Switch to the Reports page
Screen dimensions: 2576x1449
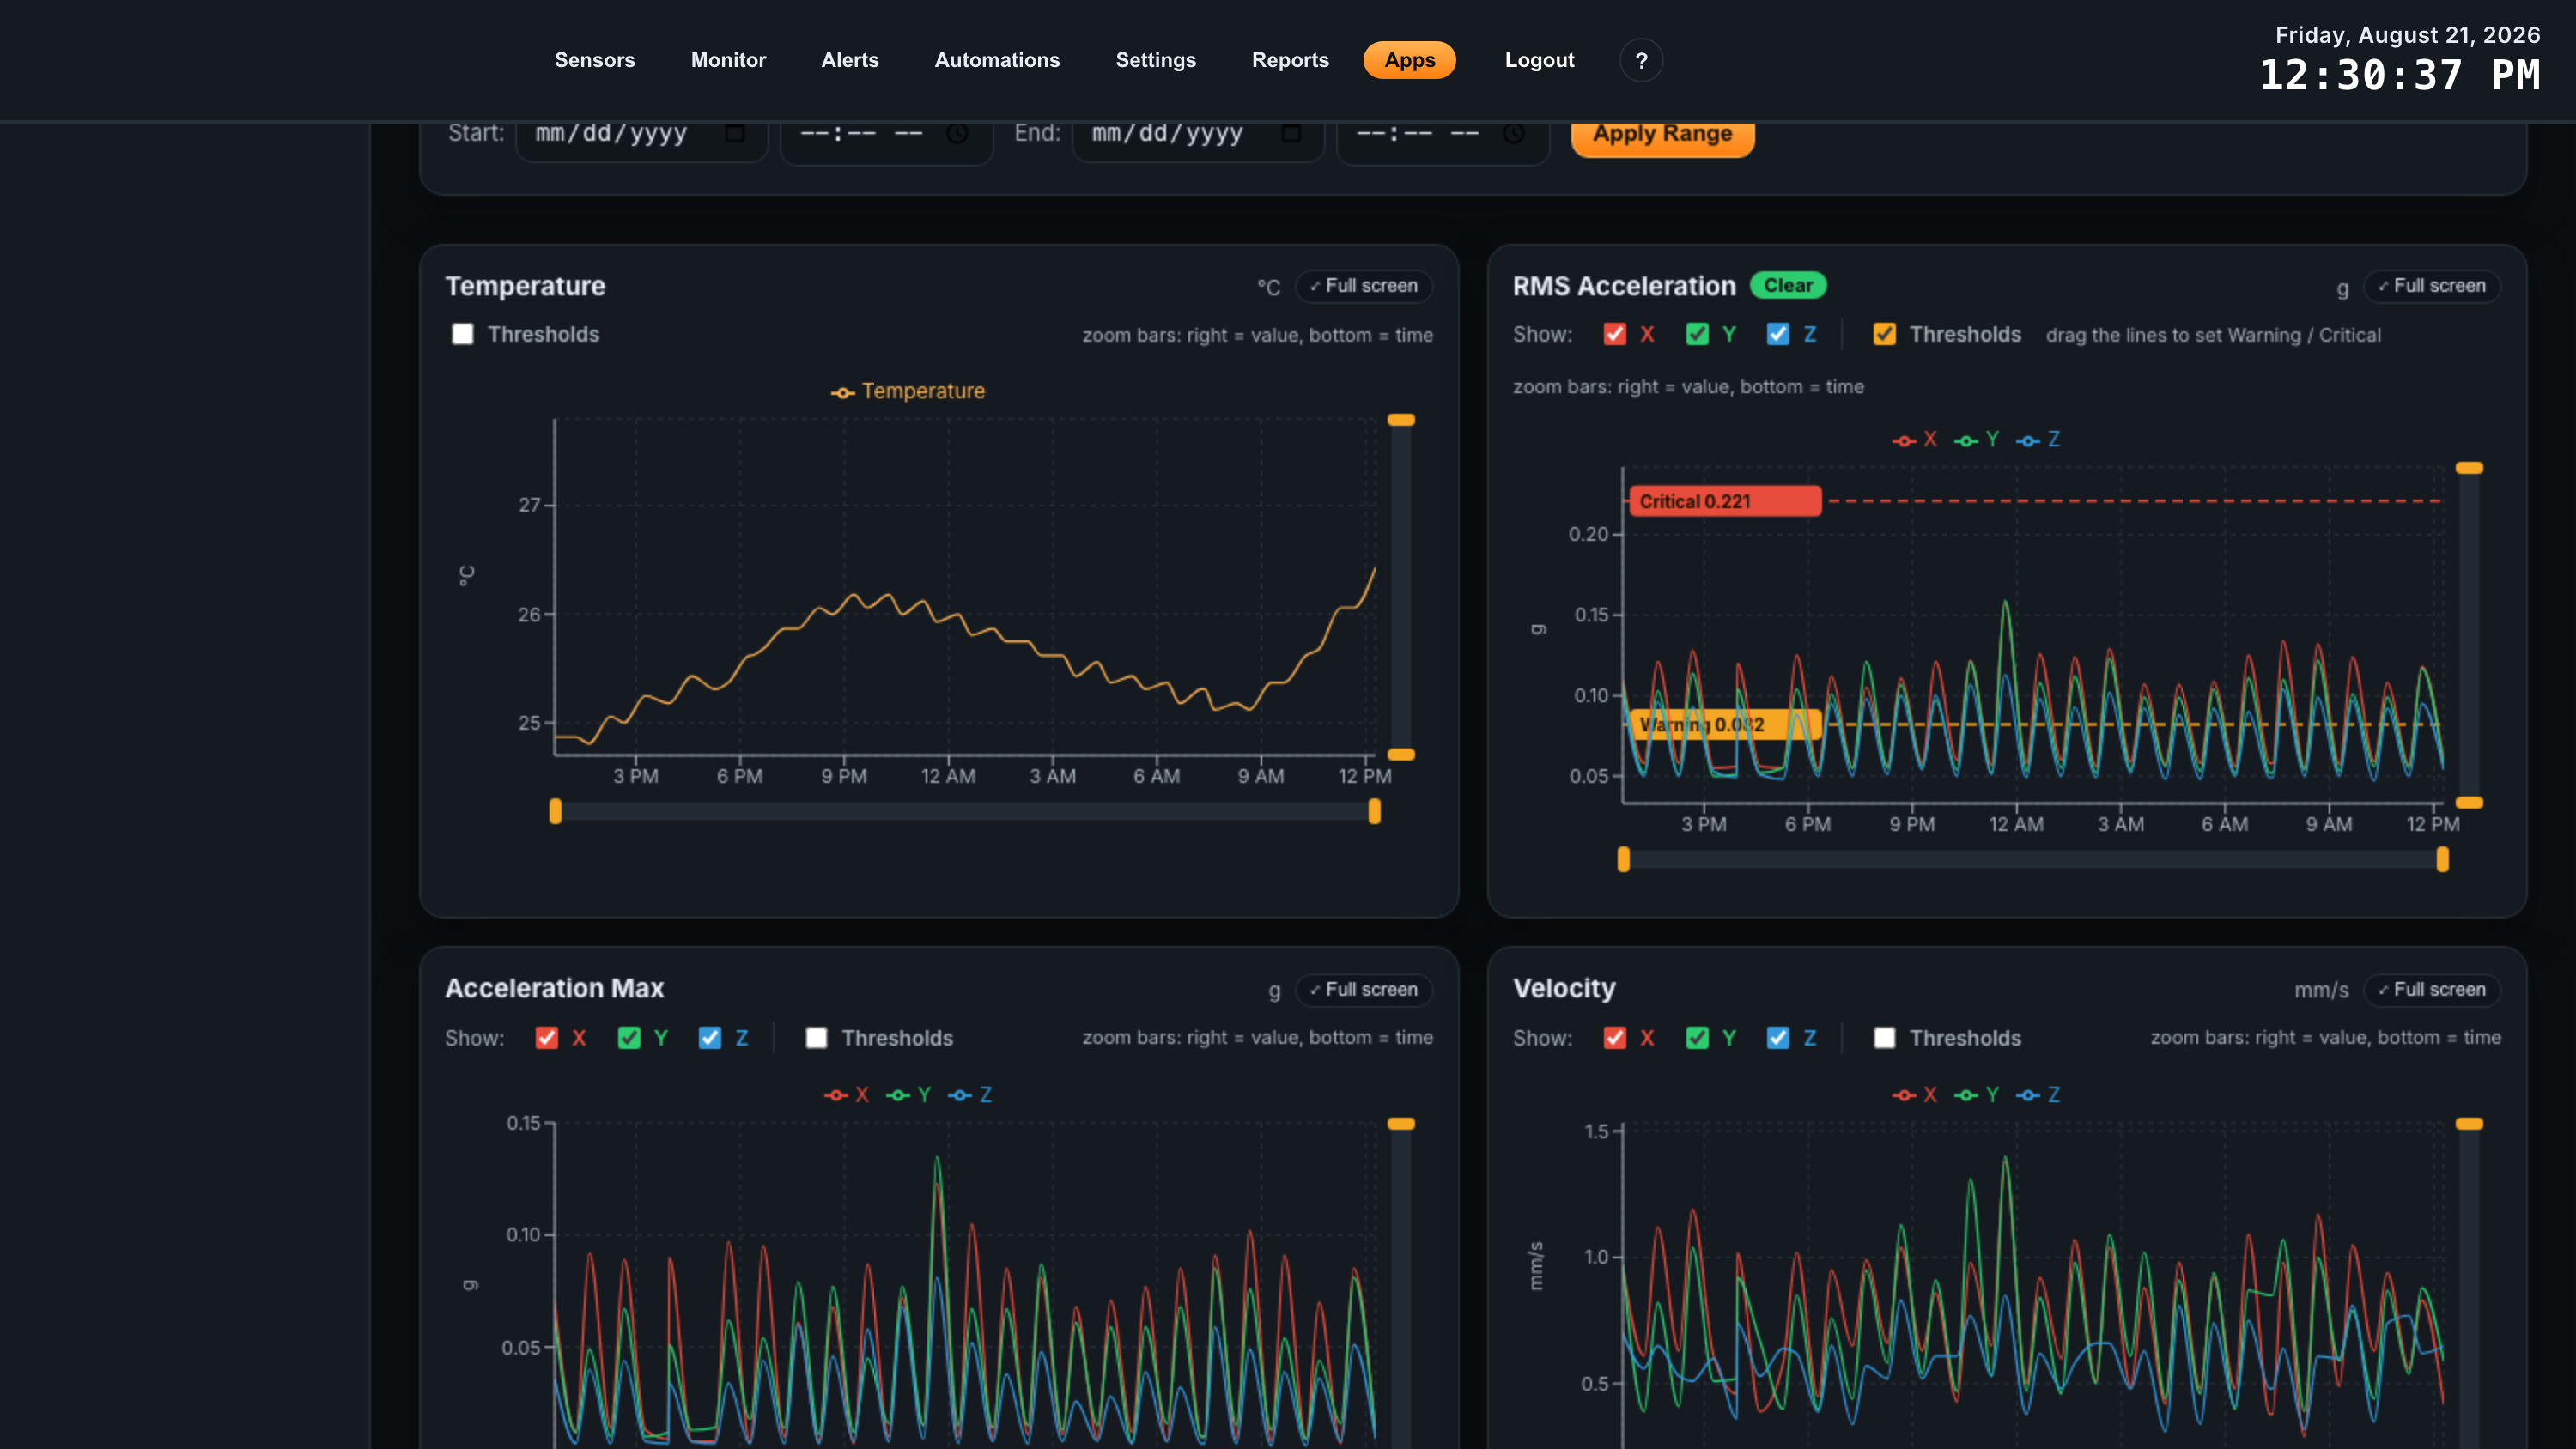(1290, 60)
